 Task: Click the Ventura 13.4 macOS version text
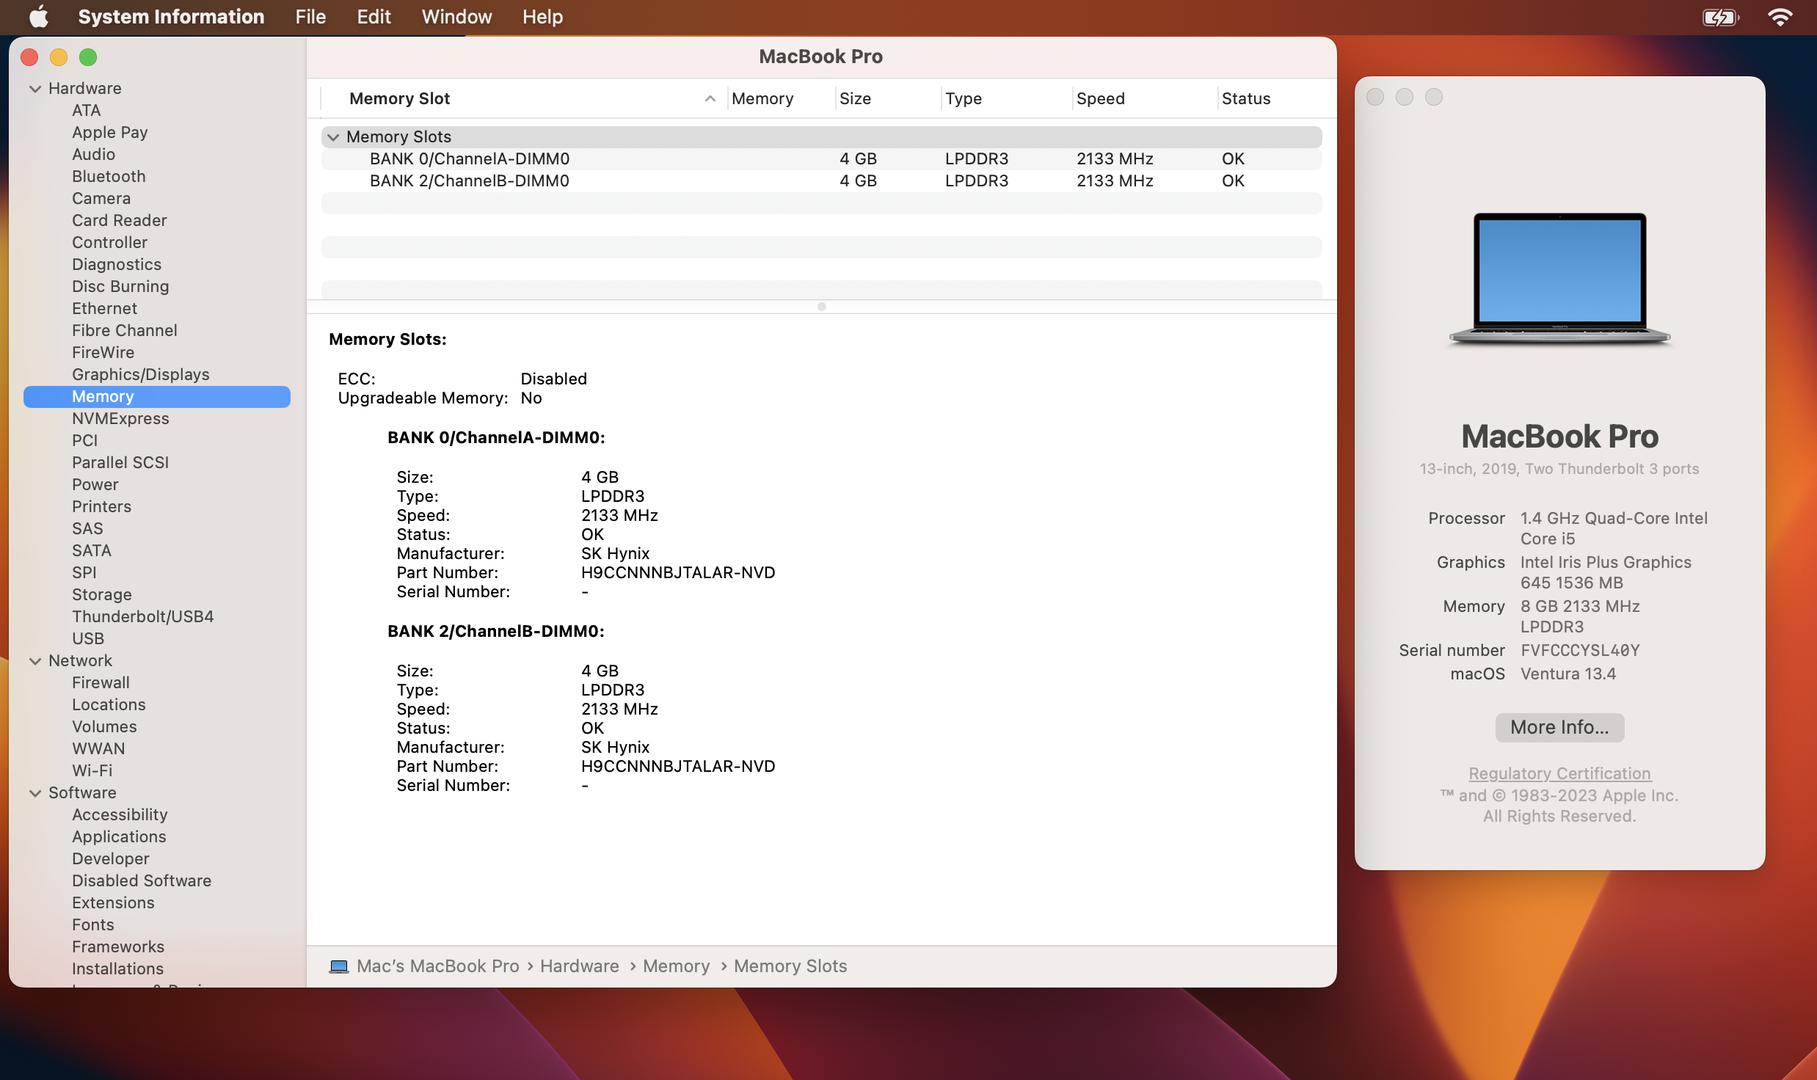click(1568, 673)
